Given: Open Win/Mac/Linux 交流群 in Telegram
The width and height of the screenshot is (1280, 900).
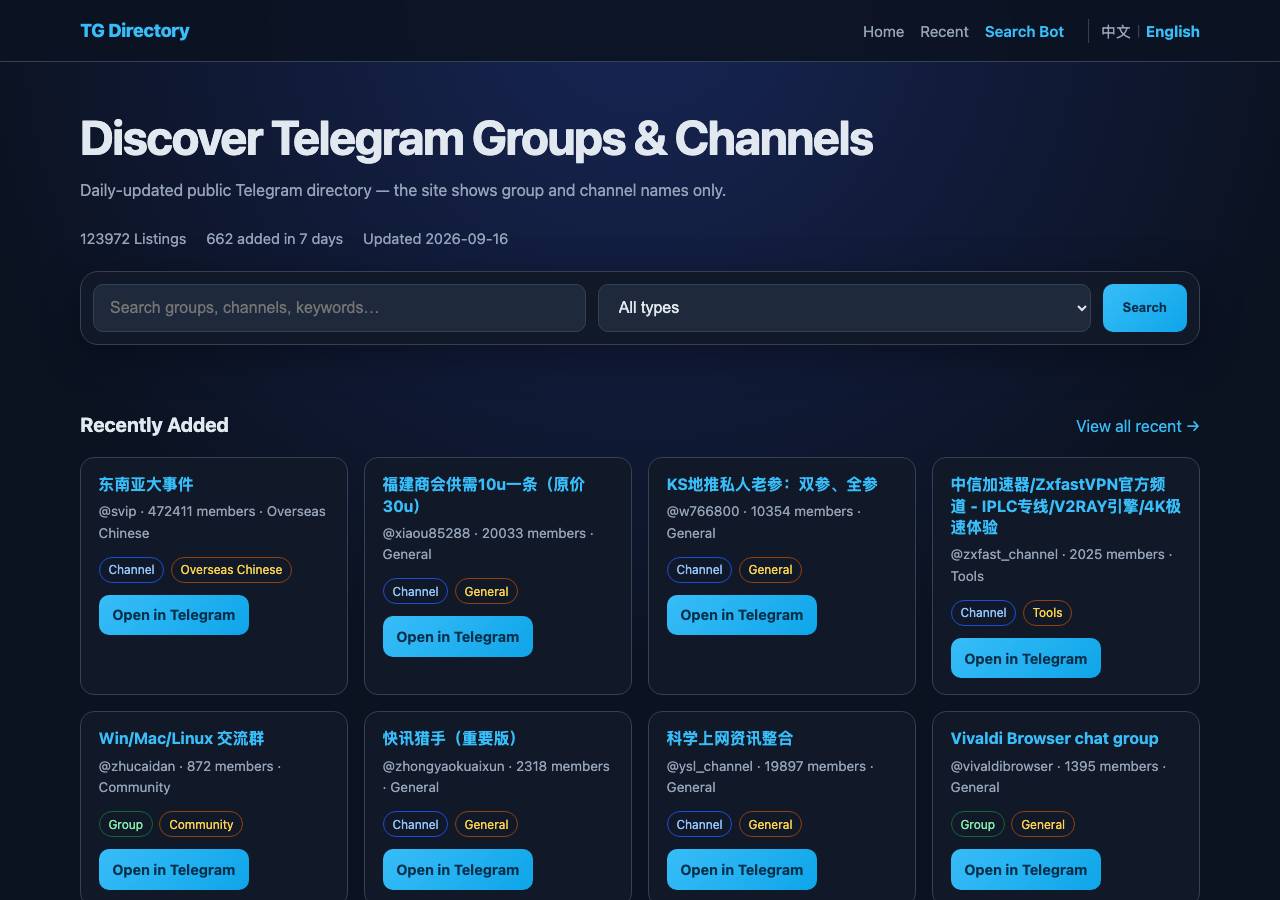Looking at the screenshot, I should click(x=174, y=870).
